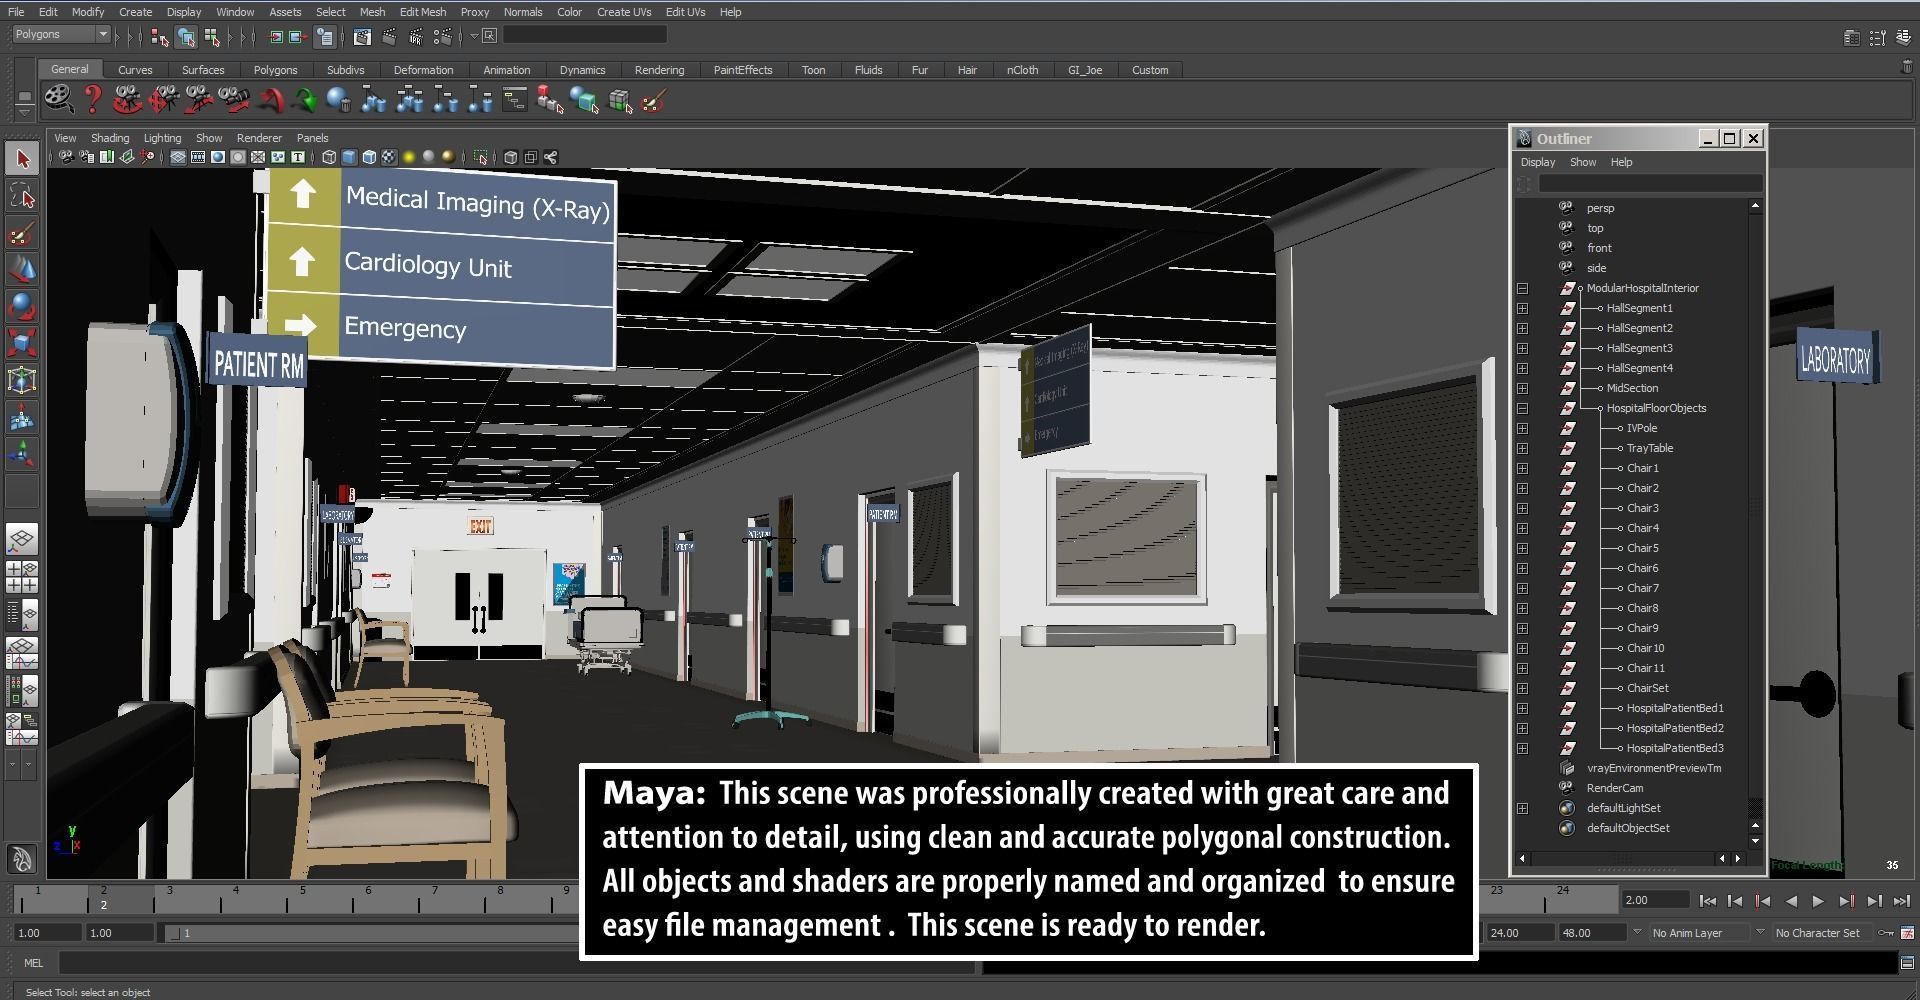Switch to four-view panel layout
The height and width of the screenshot is (1000, 1920).
(x=22, y=577)
